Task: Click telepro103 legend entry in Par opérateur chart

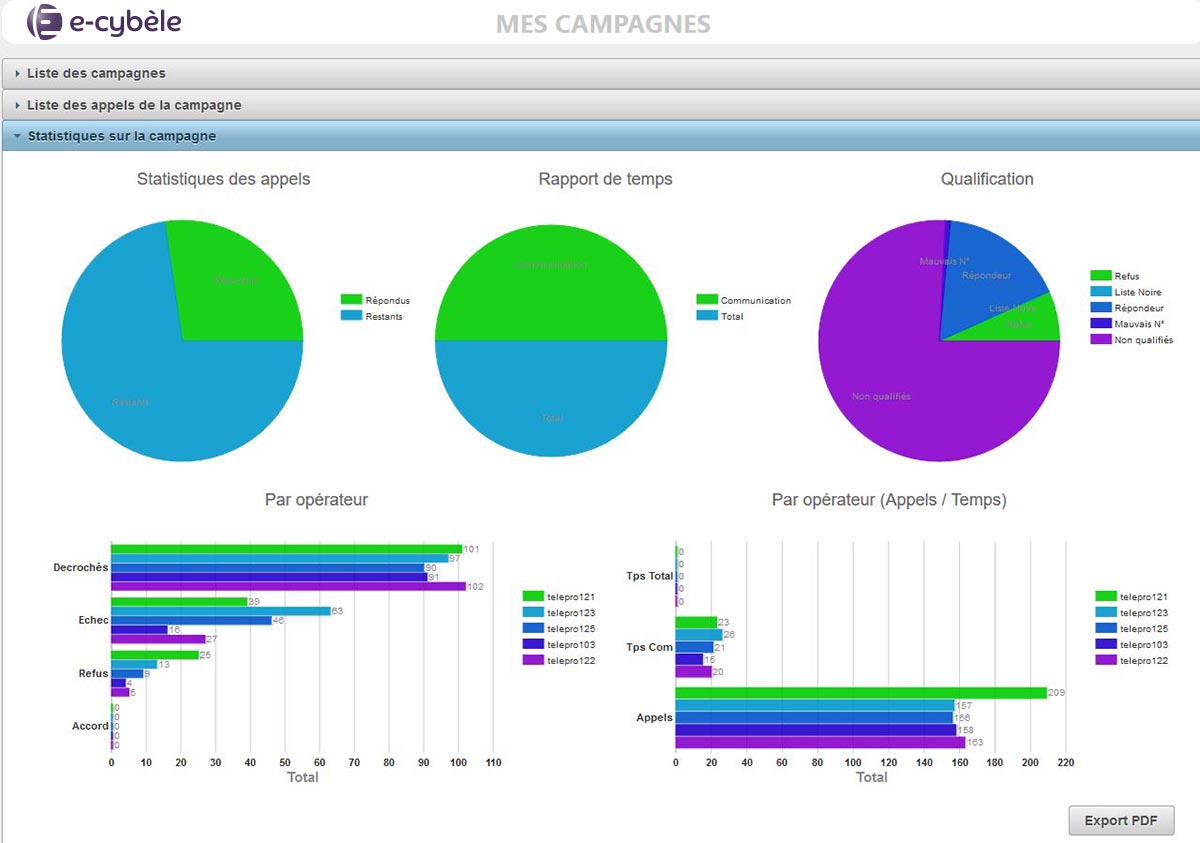Action: pos(559,645)
